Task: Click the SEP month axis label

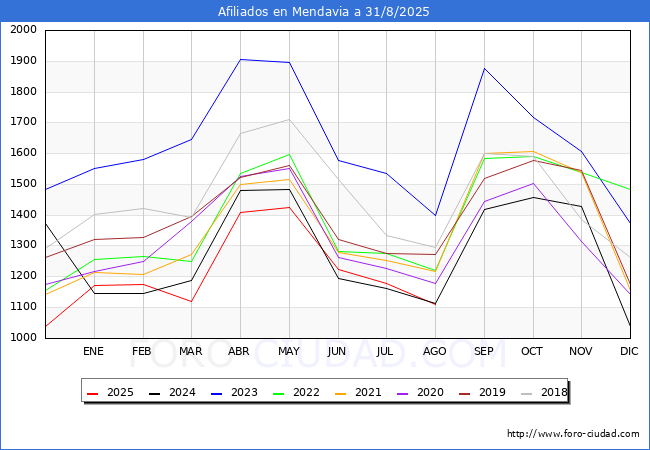Action: (x=483, y=351)
